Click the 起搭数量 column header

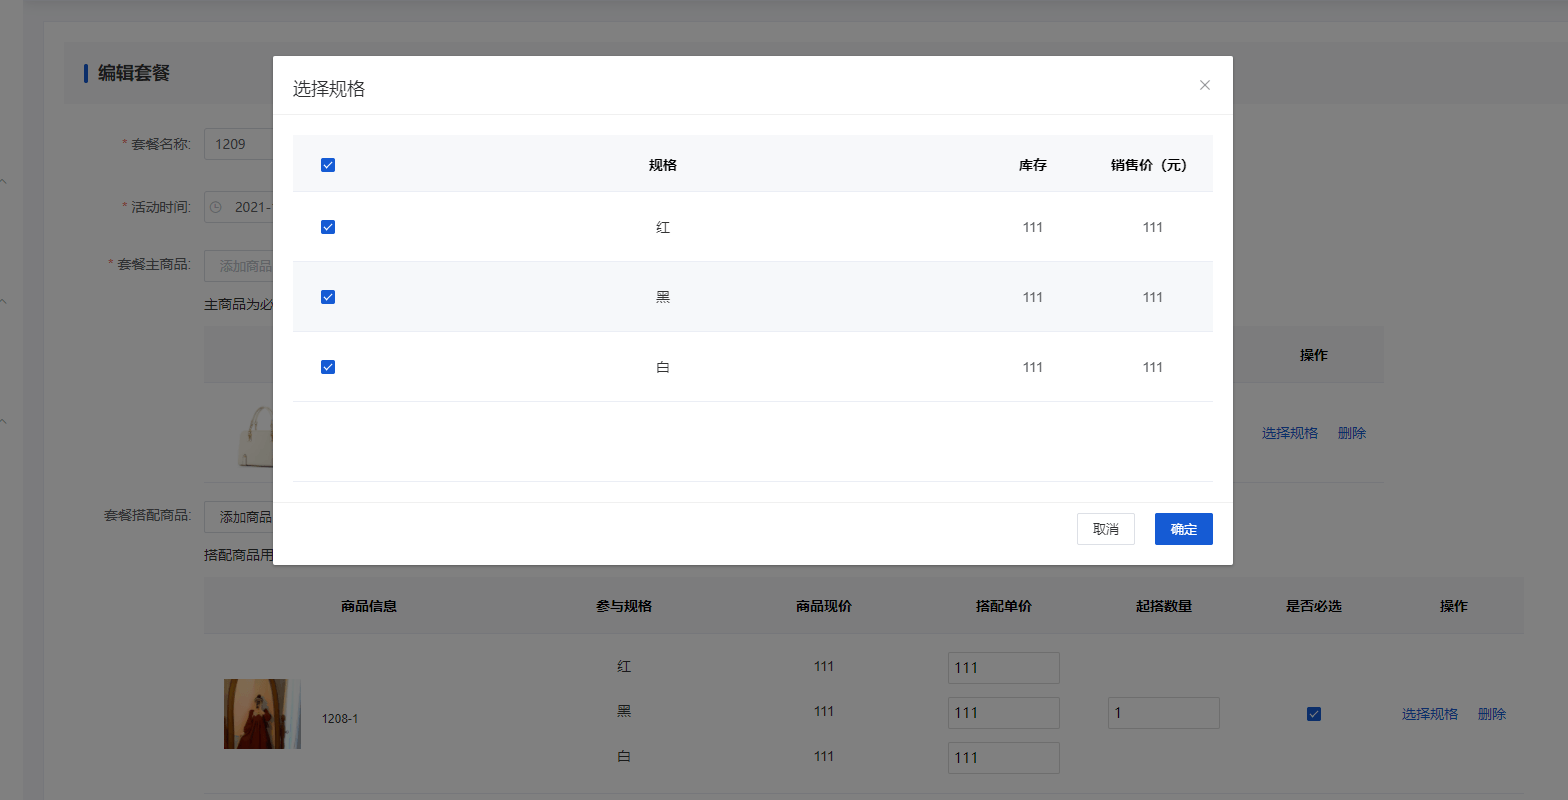[1164, 606]
